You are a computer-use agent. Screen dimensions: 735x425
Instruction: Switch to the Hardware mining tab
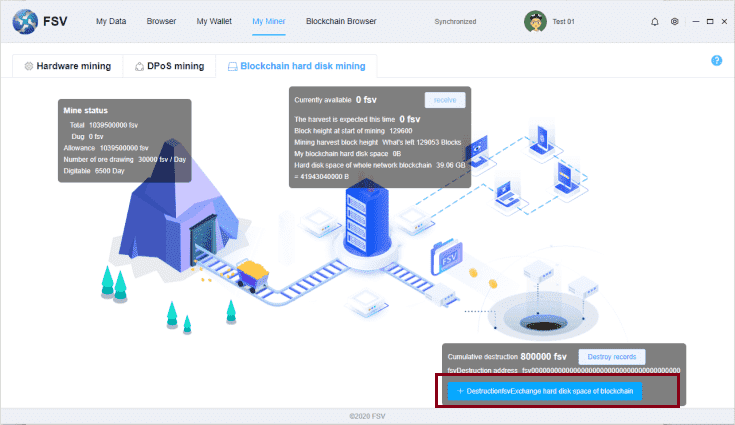pos(68,66)
